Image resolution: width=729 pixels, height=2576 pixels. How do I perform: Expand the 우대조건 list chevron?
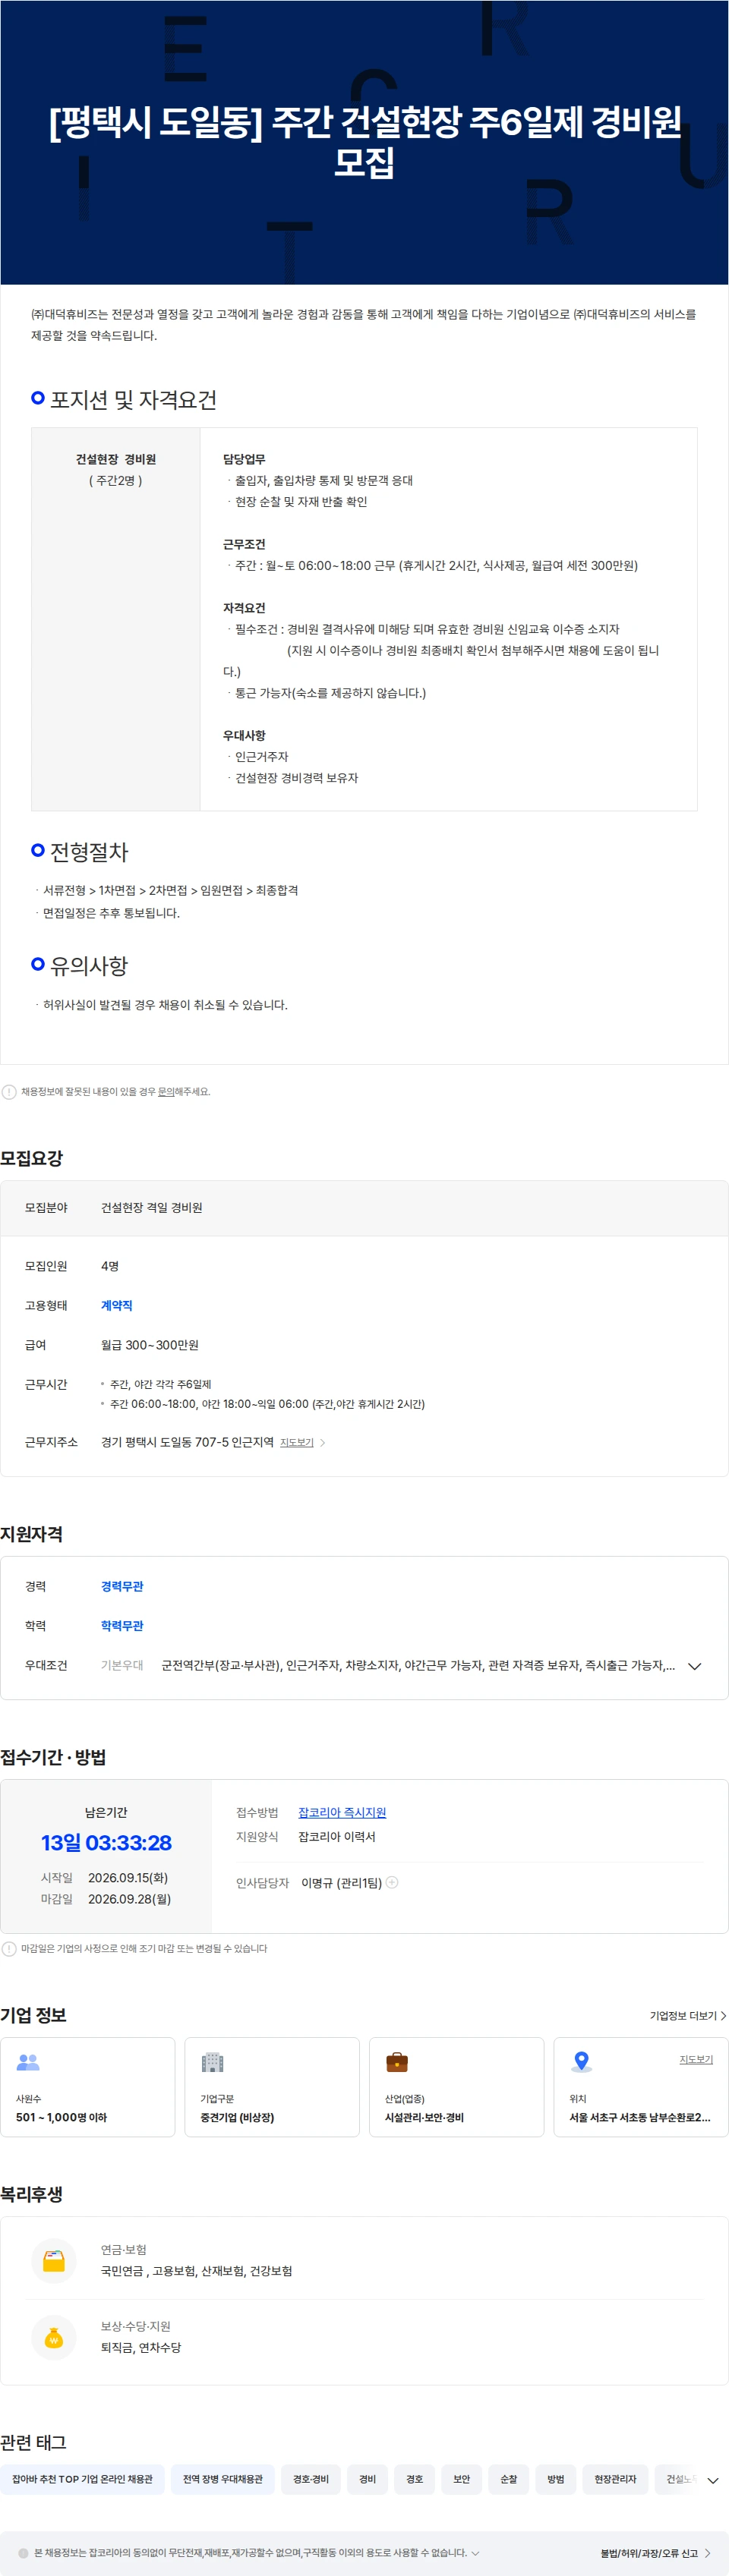coord(695,1666)
